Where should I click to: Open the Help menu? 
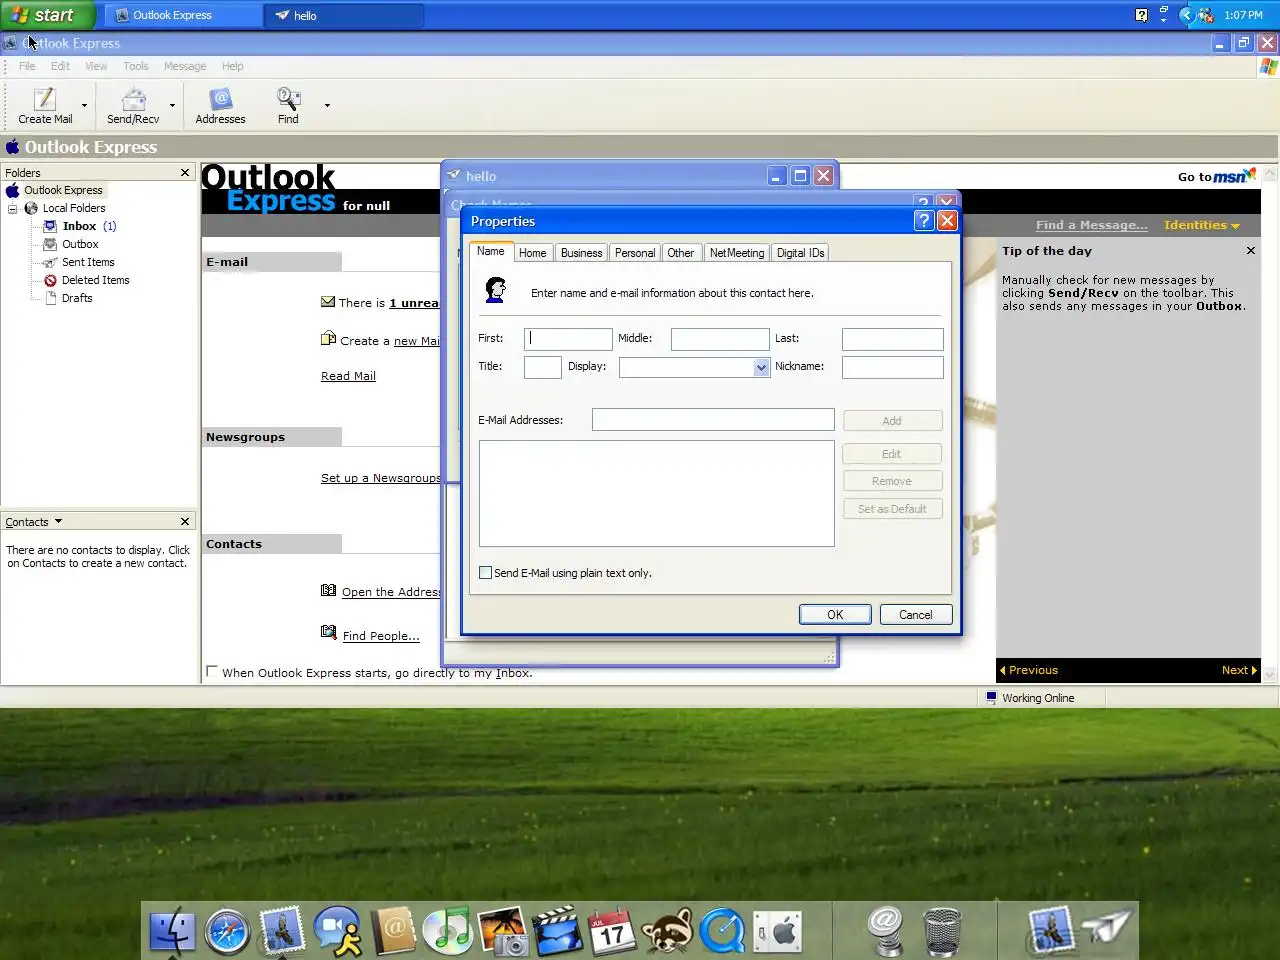pyautogui.click(x=232, y=66)
